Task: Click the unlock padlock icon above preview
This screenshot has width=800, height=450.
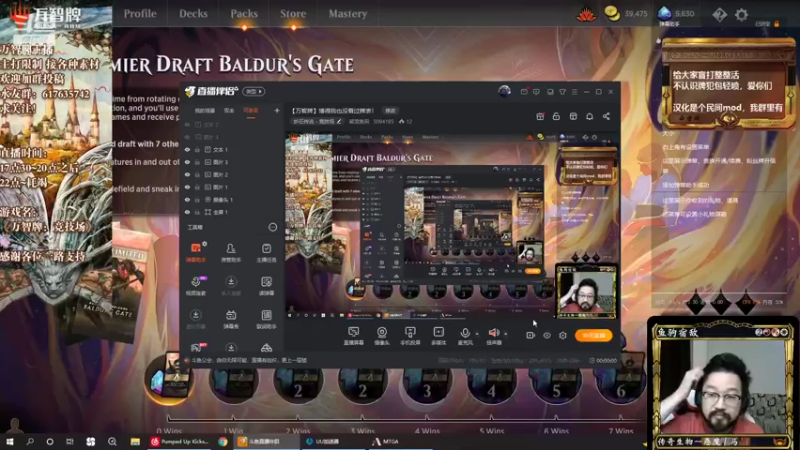Action: point(556,116)
